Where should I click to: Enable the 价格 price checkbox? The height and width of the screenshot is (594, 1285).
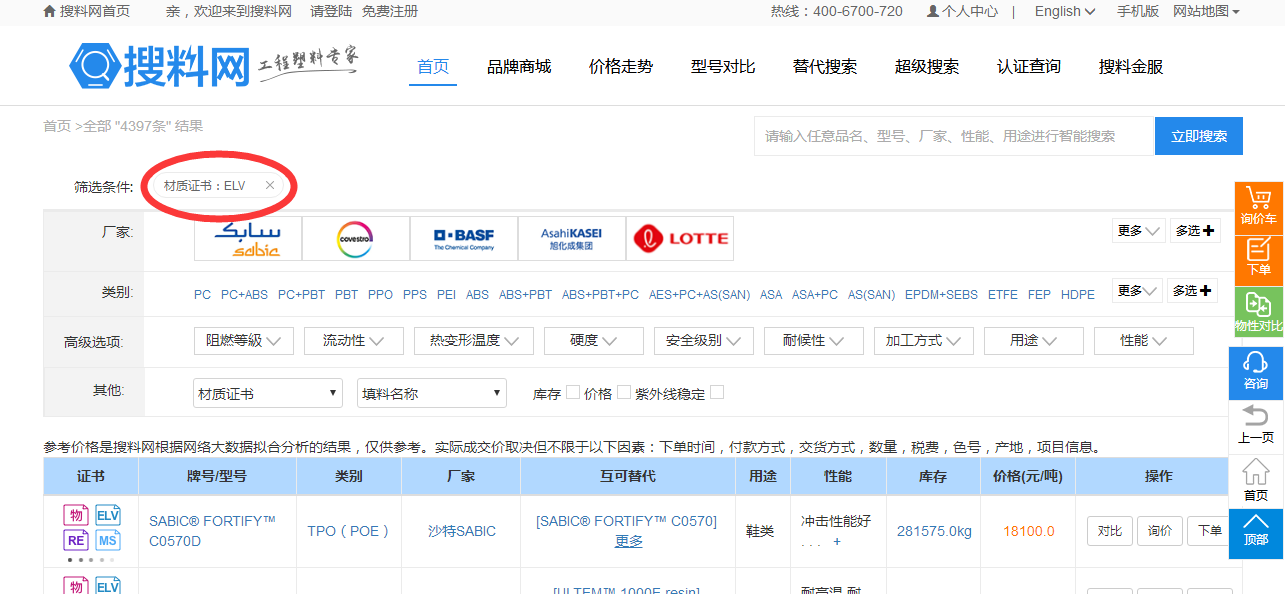pyautogui.click(x=624, y=393)
